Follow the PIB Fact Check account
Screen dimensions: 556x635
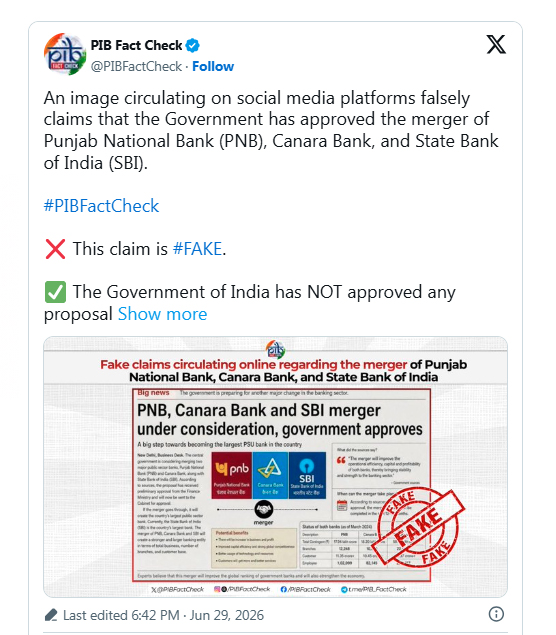tap(213, 66)
